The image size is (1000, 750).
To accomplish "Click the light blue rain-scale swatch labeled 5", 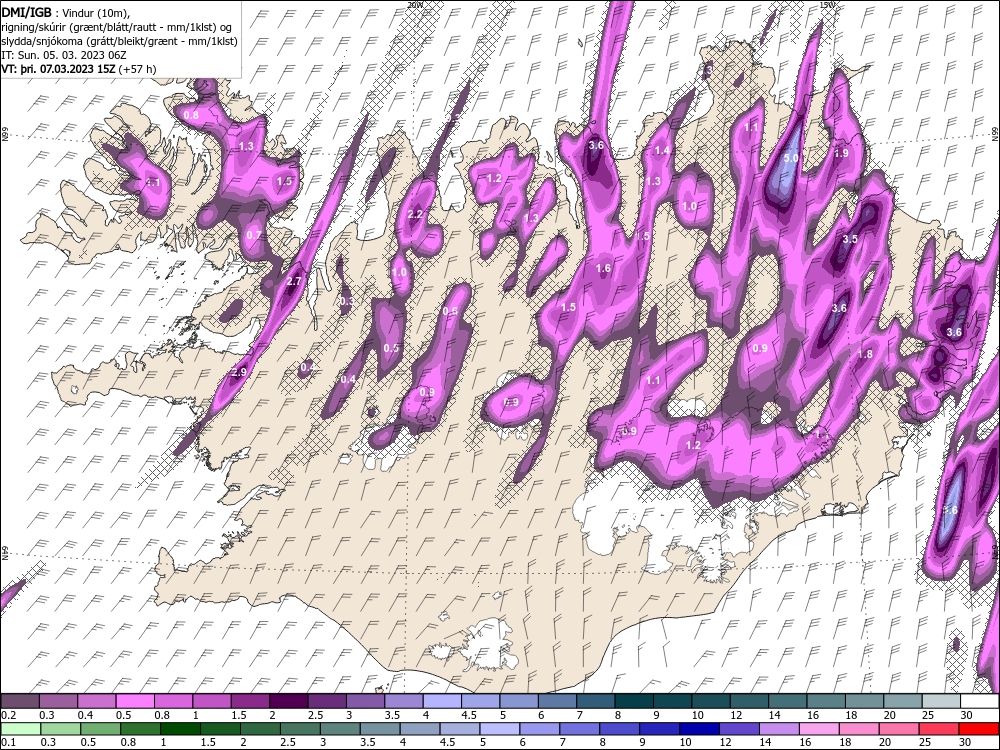I will click(499, 729).
